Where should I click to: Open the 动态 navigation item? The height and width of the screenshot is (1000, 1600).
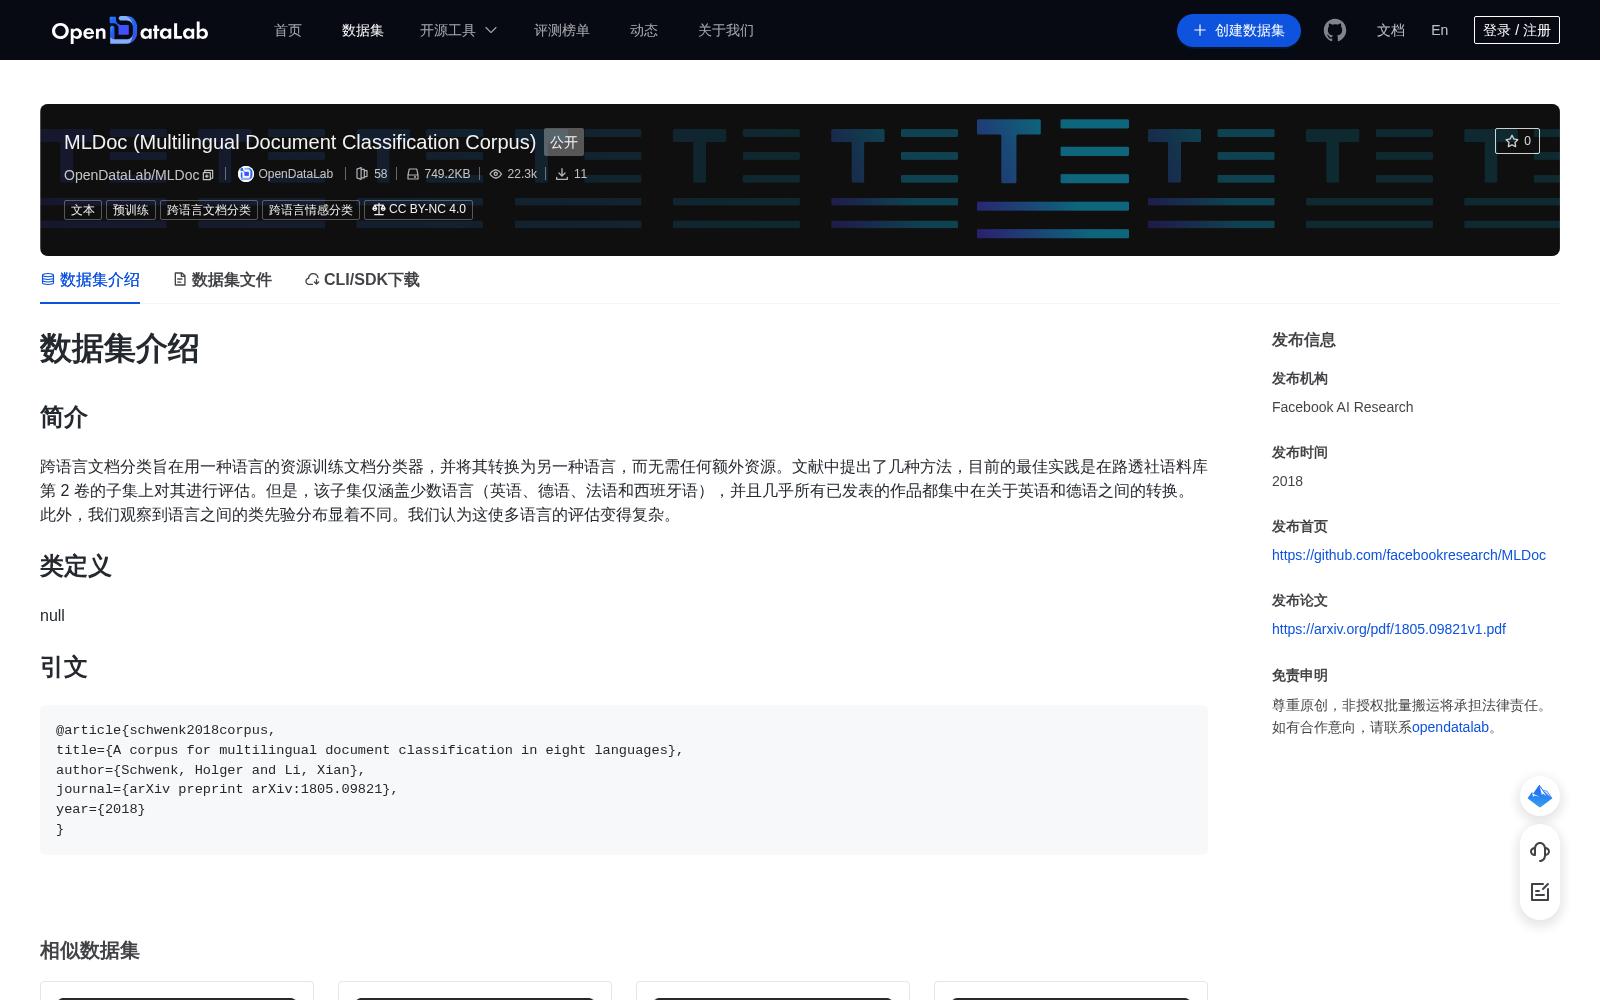coord(644,30)
